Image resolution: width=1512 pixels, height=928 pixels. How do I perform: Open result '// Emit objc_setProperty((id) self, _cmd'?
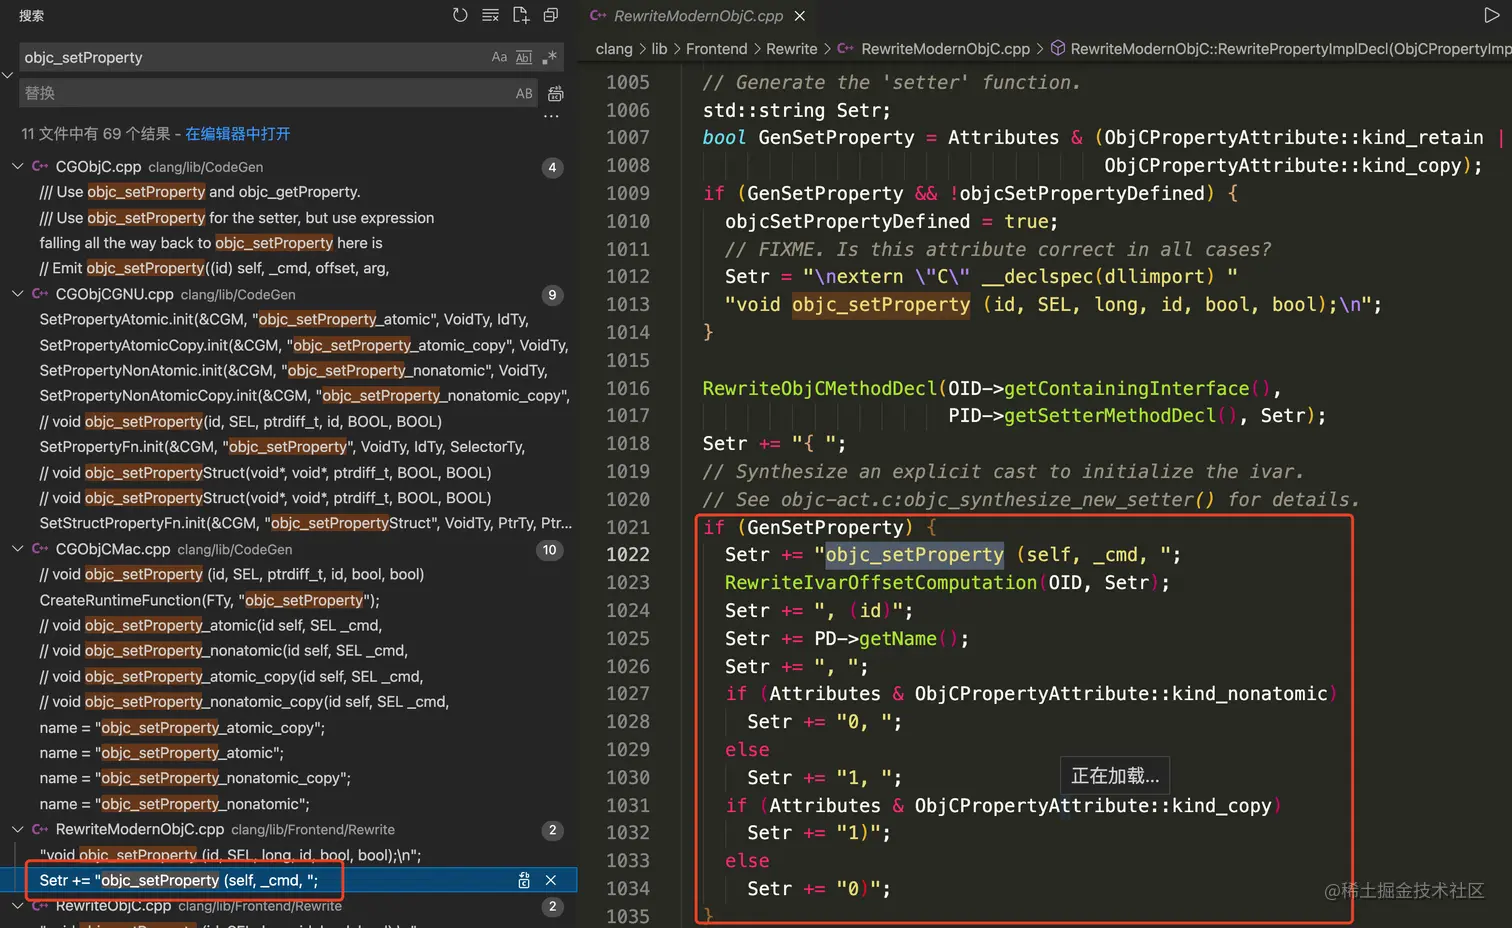214,268
